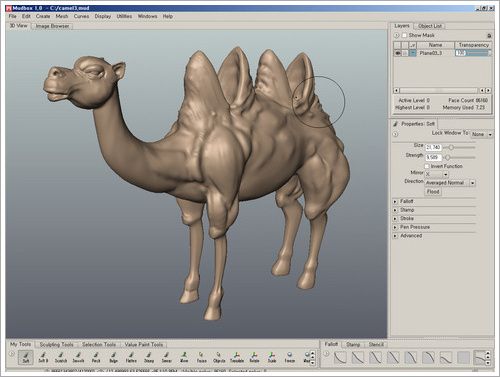Open the Plane03_3 level selector box
500x377 pixels.
coord(413,53)
